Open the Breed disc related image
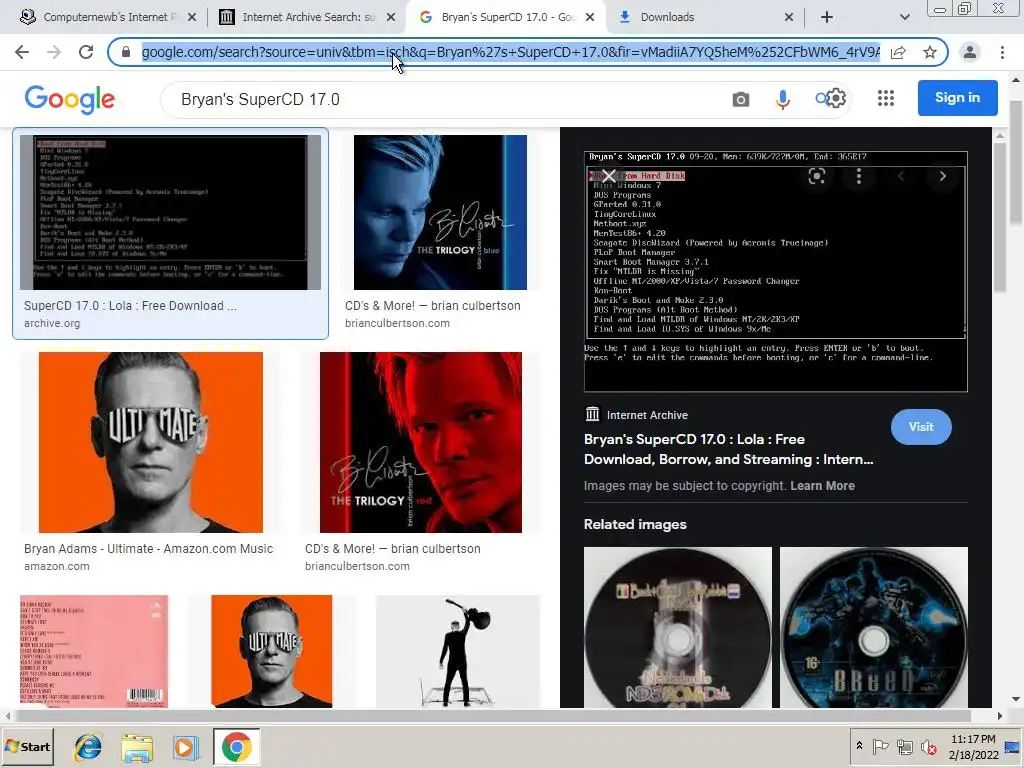 (x=874, y=628)
